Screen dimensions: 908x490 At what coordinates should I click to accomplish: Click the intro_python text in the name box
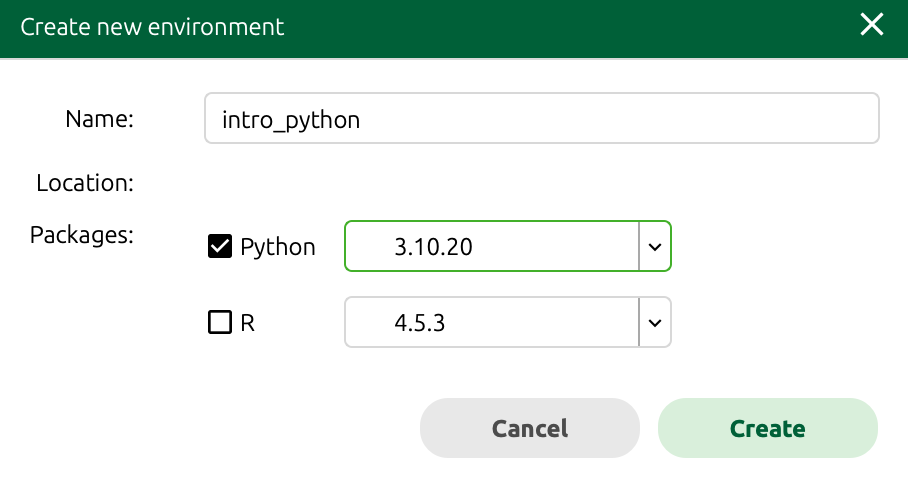click(x=291, y=120)
